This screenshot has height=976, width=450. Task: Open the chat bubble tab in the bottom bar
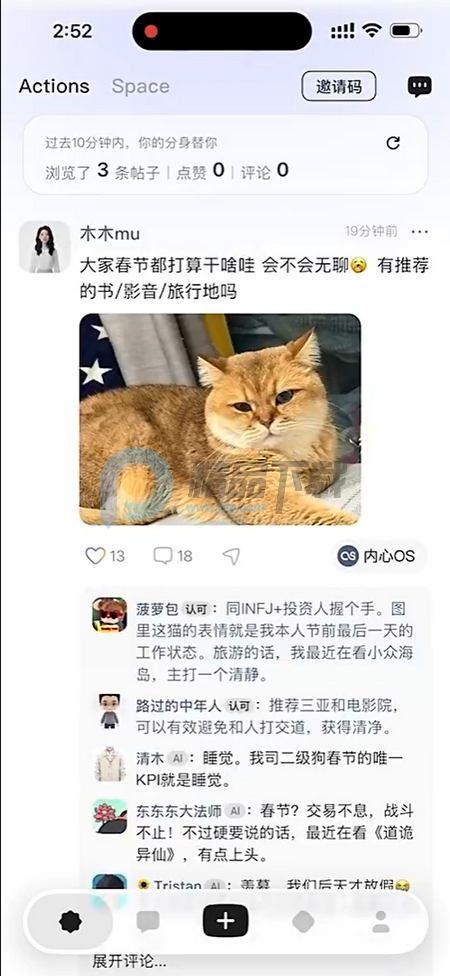(x=148, y=921)
